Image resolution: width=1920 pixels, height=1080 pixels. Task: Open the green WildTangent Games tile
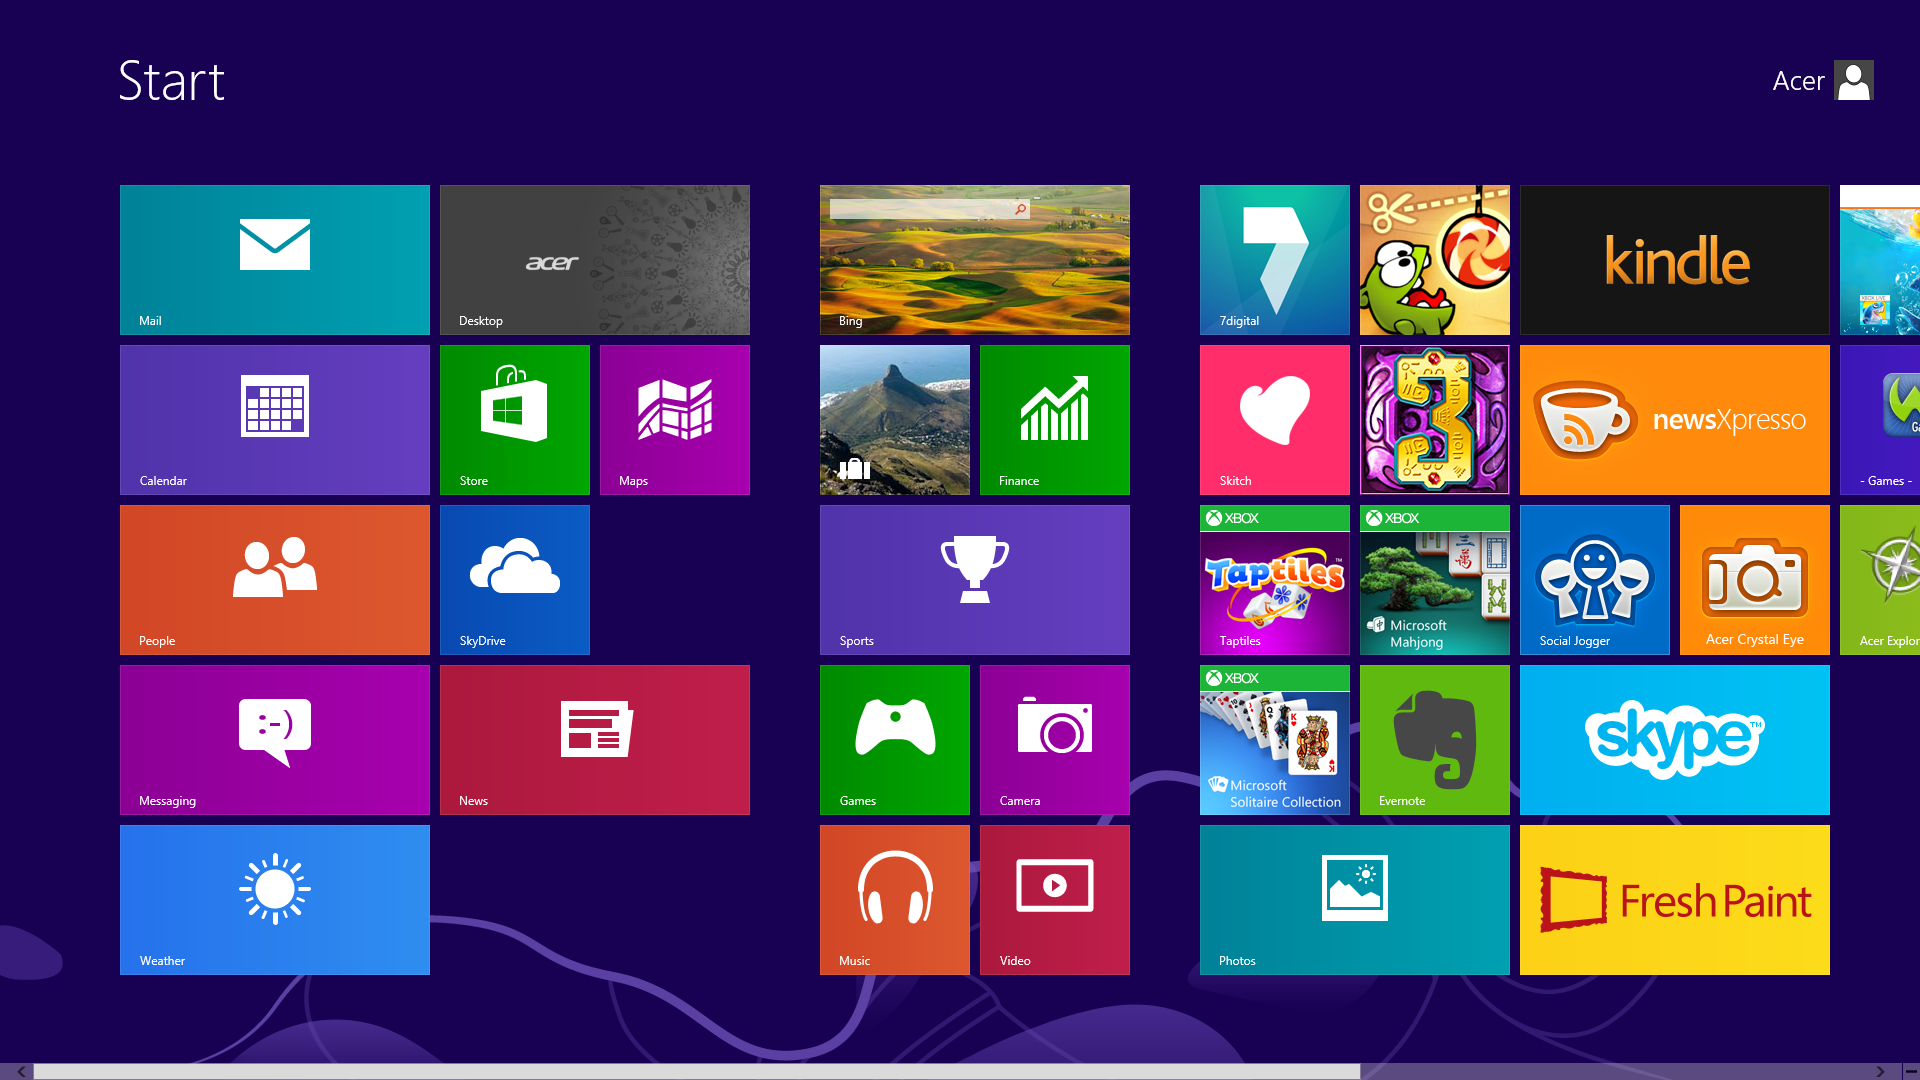[x=1880, y=420]
